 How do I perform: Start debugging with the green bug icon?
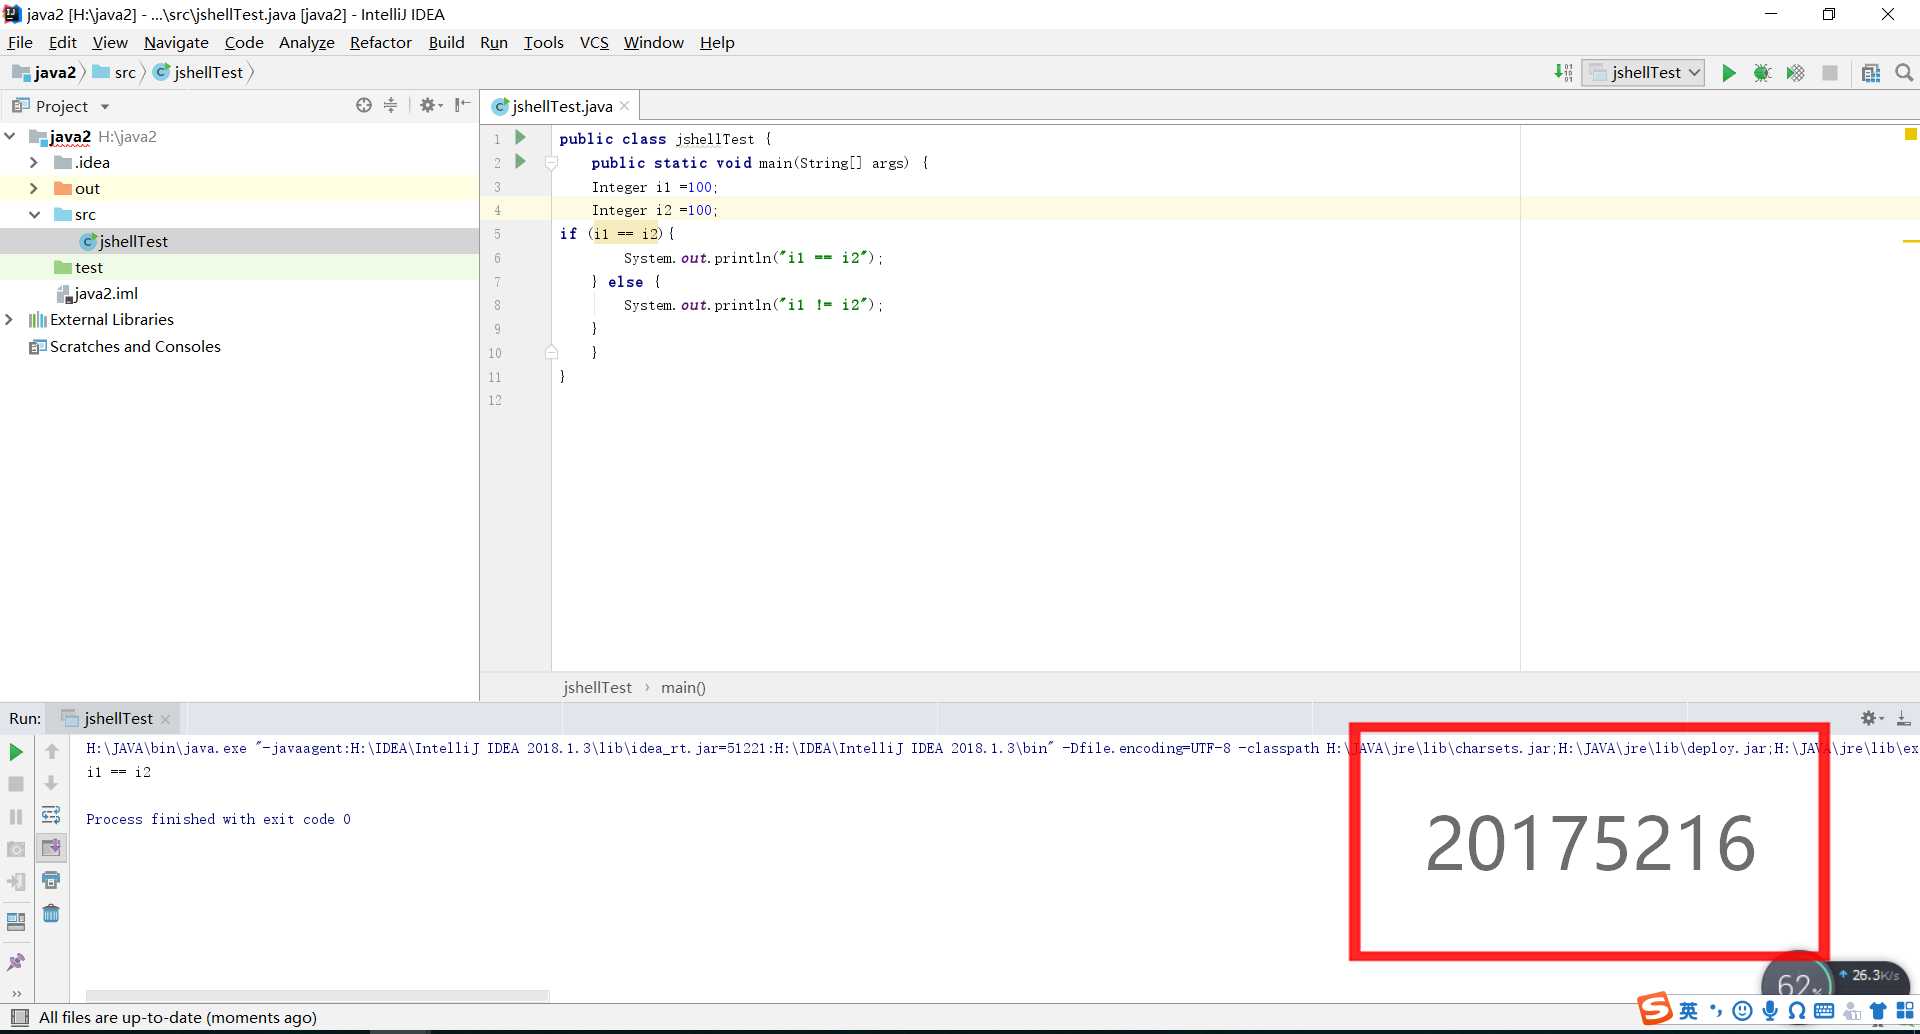pos(1762,72)
